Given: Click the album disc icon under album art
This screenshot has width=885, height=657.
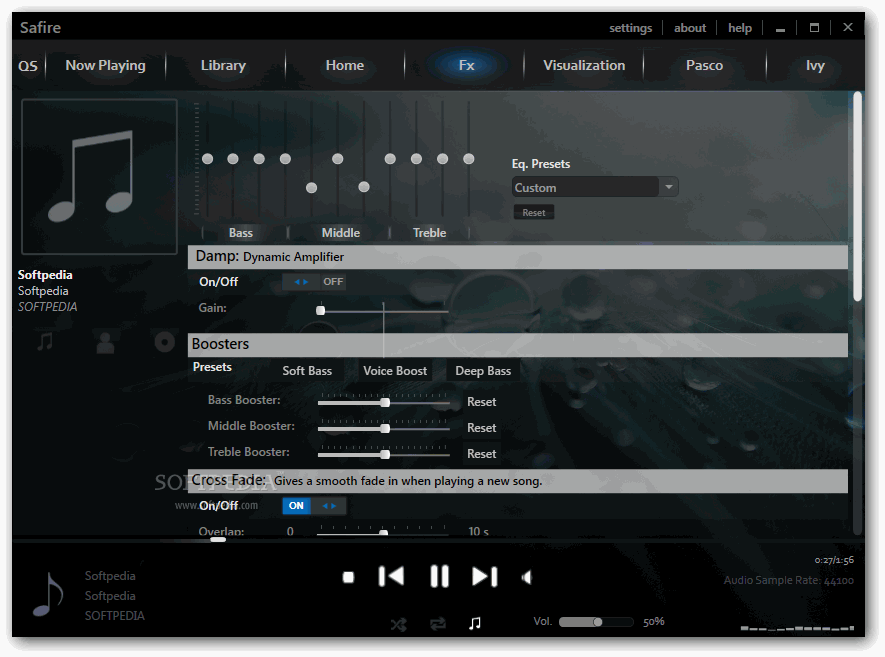Looking at the screenshot, I should tap(165, 342).
